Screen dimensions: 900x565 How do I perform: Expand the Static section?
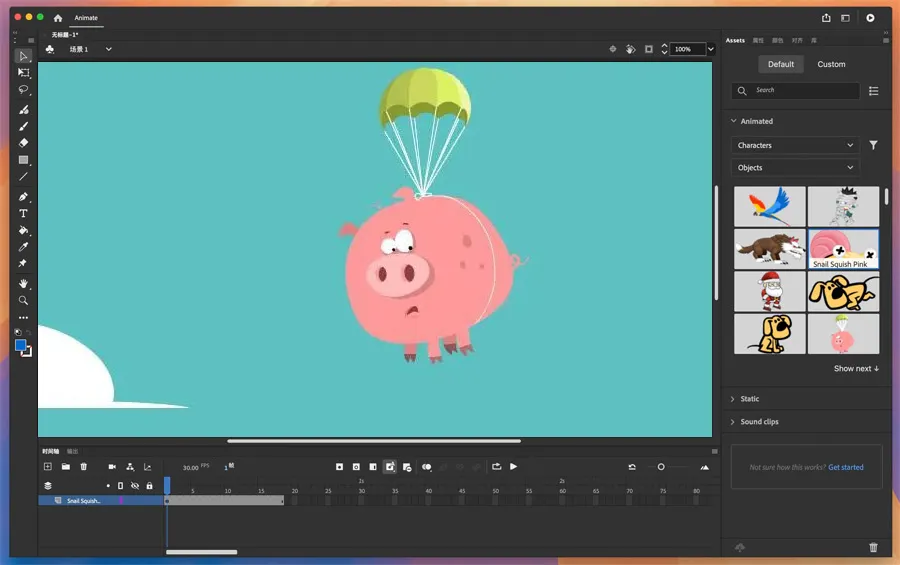click(750, 399)
